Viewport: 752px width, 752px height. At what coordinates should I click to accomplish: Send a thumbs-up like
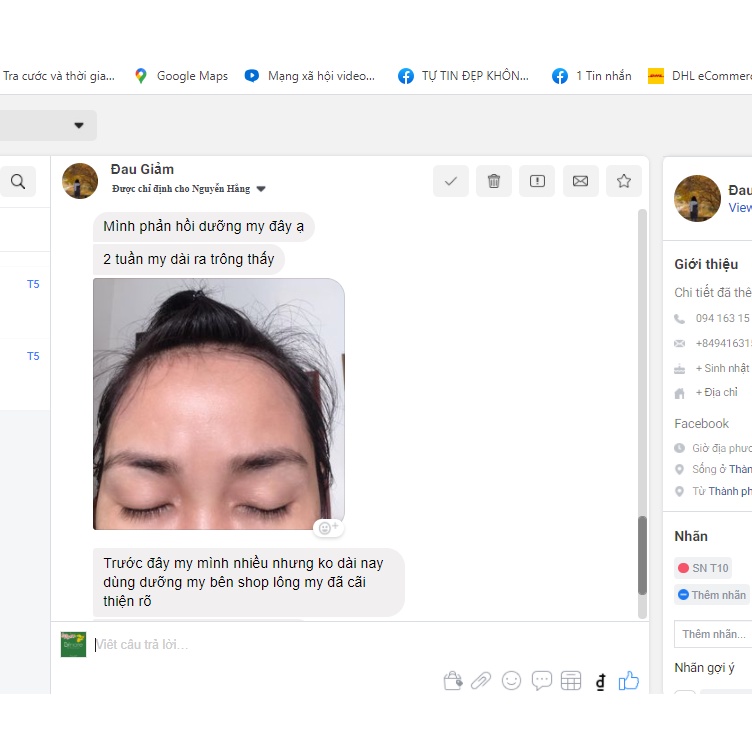pyautogui.click(x=628, y=681)
